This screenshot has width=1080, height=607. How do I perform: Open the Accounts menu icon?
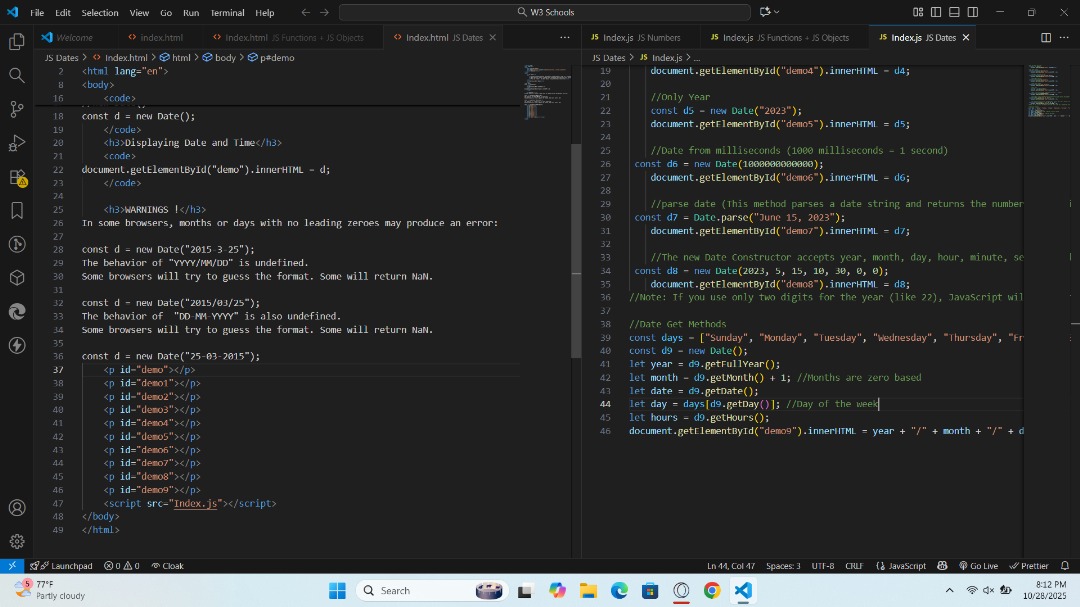pos(17,508)
